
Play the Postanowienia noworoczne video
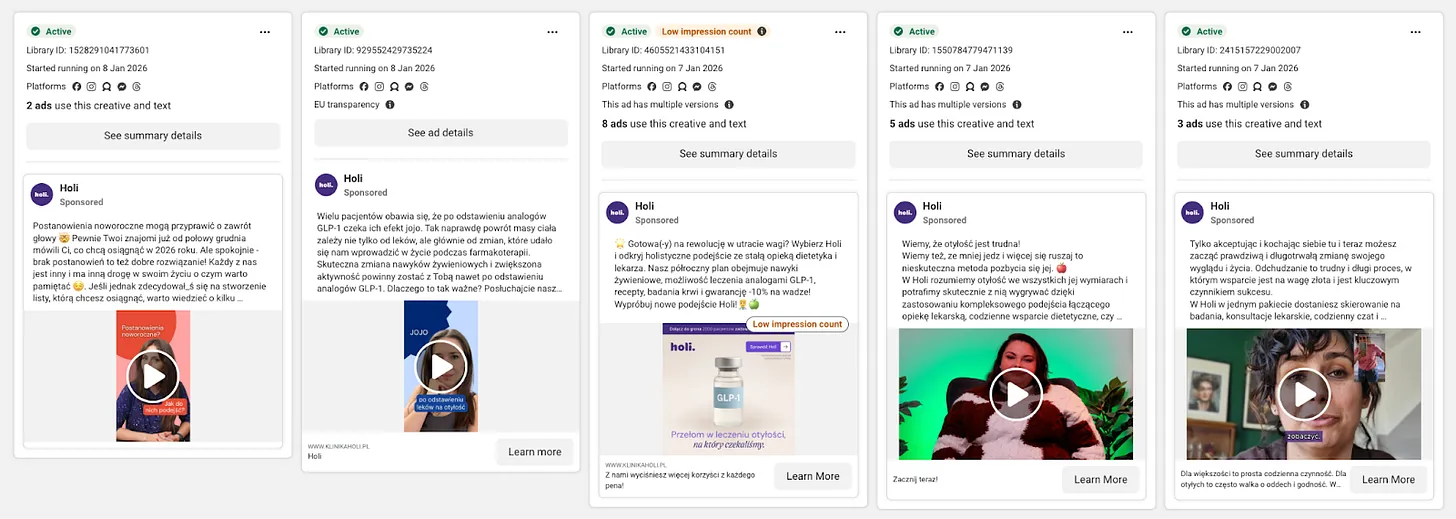click(153, 376)
